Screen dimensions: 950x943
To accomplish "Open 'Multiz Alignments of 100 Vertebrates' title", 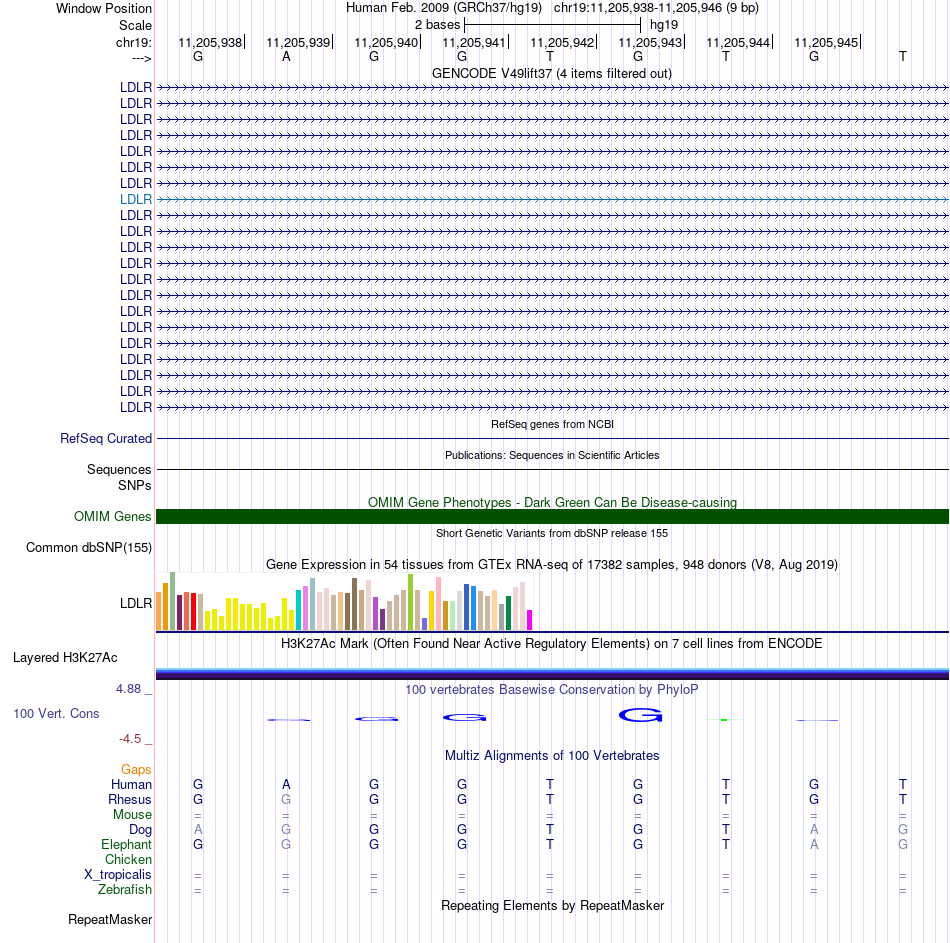I will coord(552,756).
